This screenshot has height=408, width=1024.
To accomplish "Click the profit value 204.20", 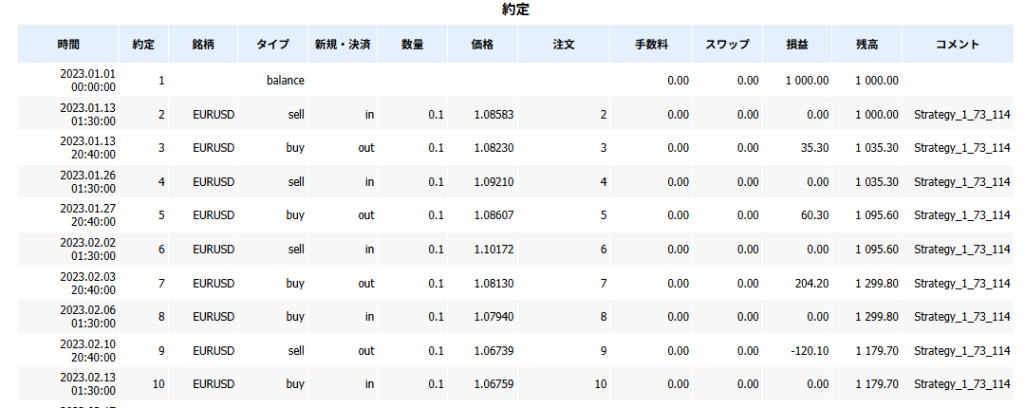I will 810,283.
